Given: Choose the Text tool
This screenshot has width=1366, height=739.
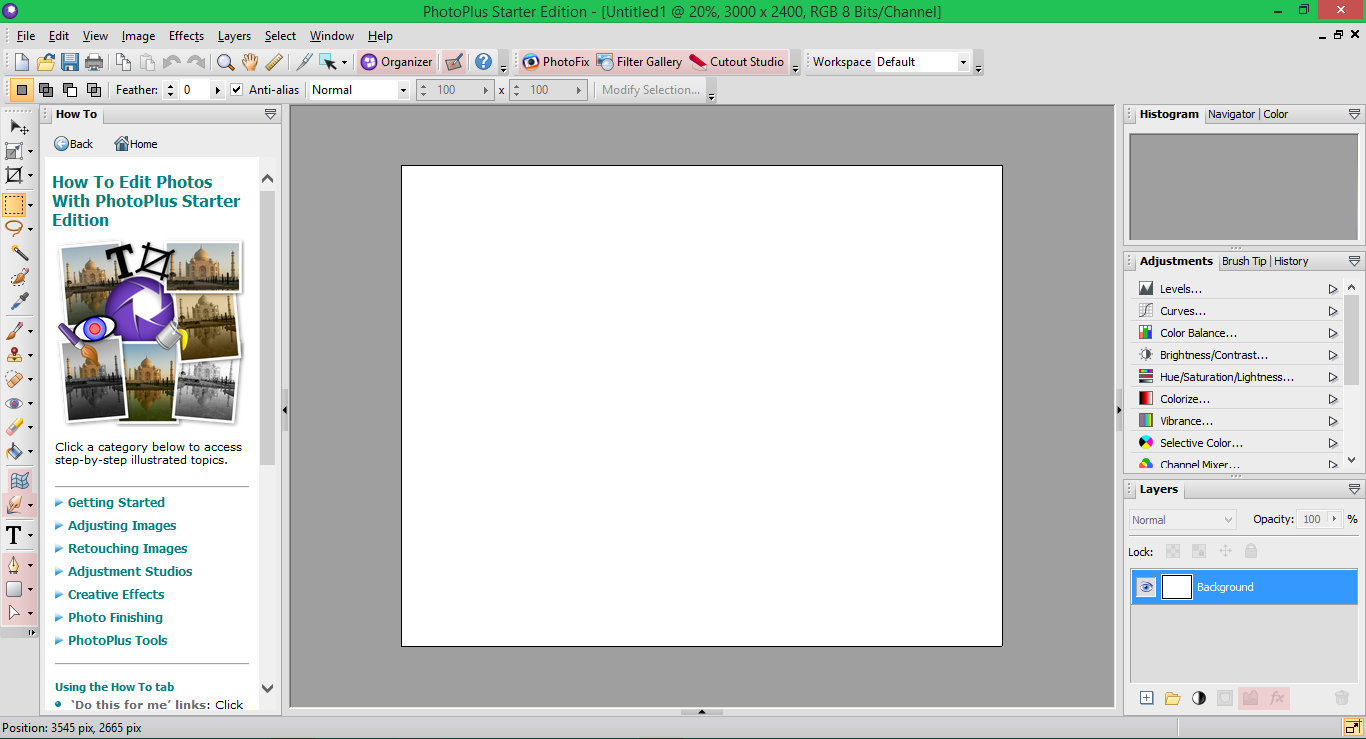Looking at the screenshot, I should 14,536.
